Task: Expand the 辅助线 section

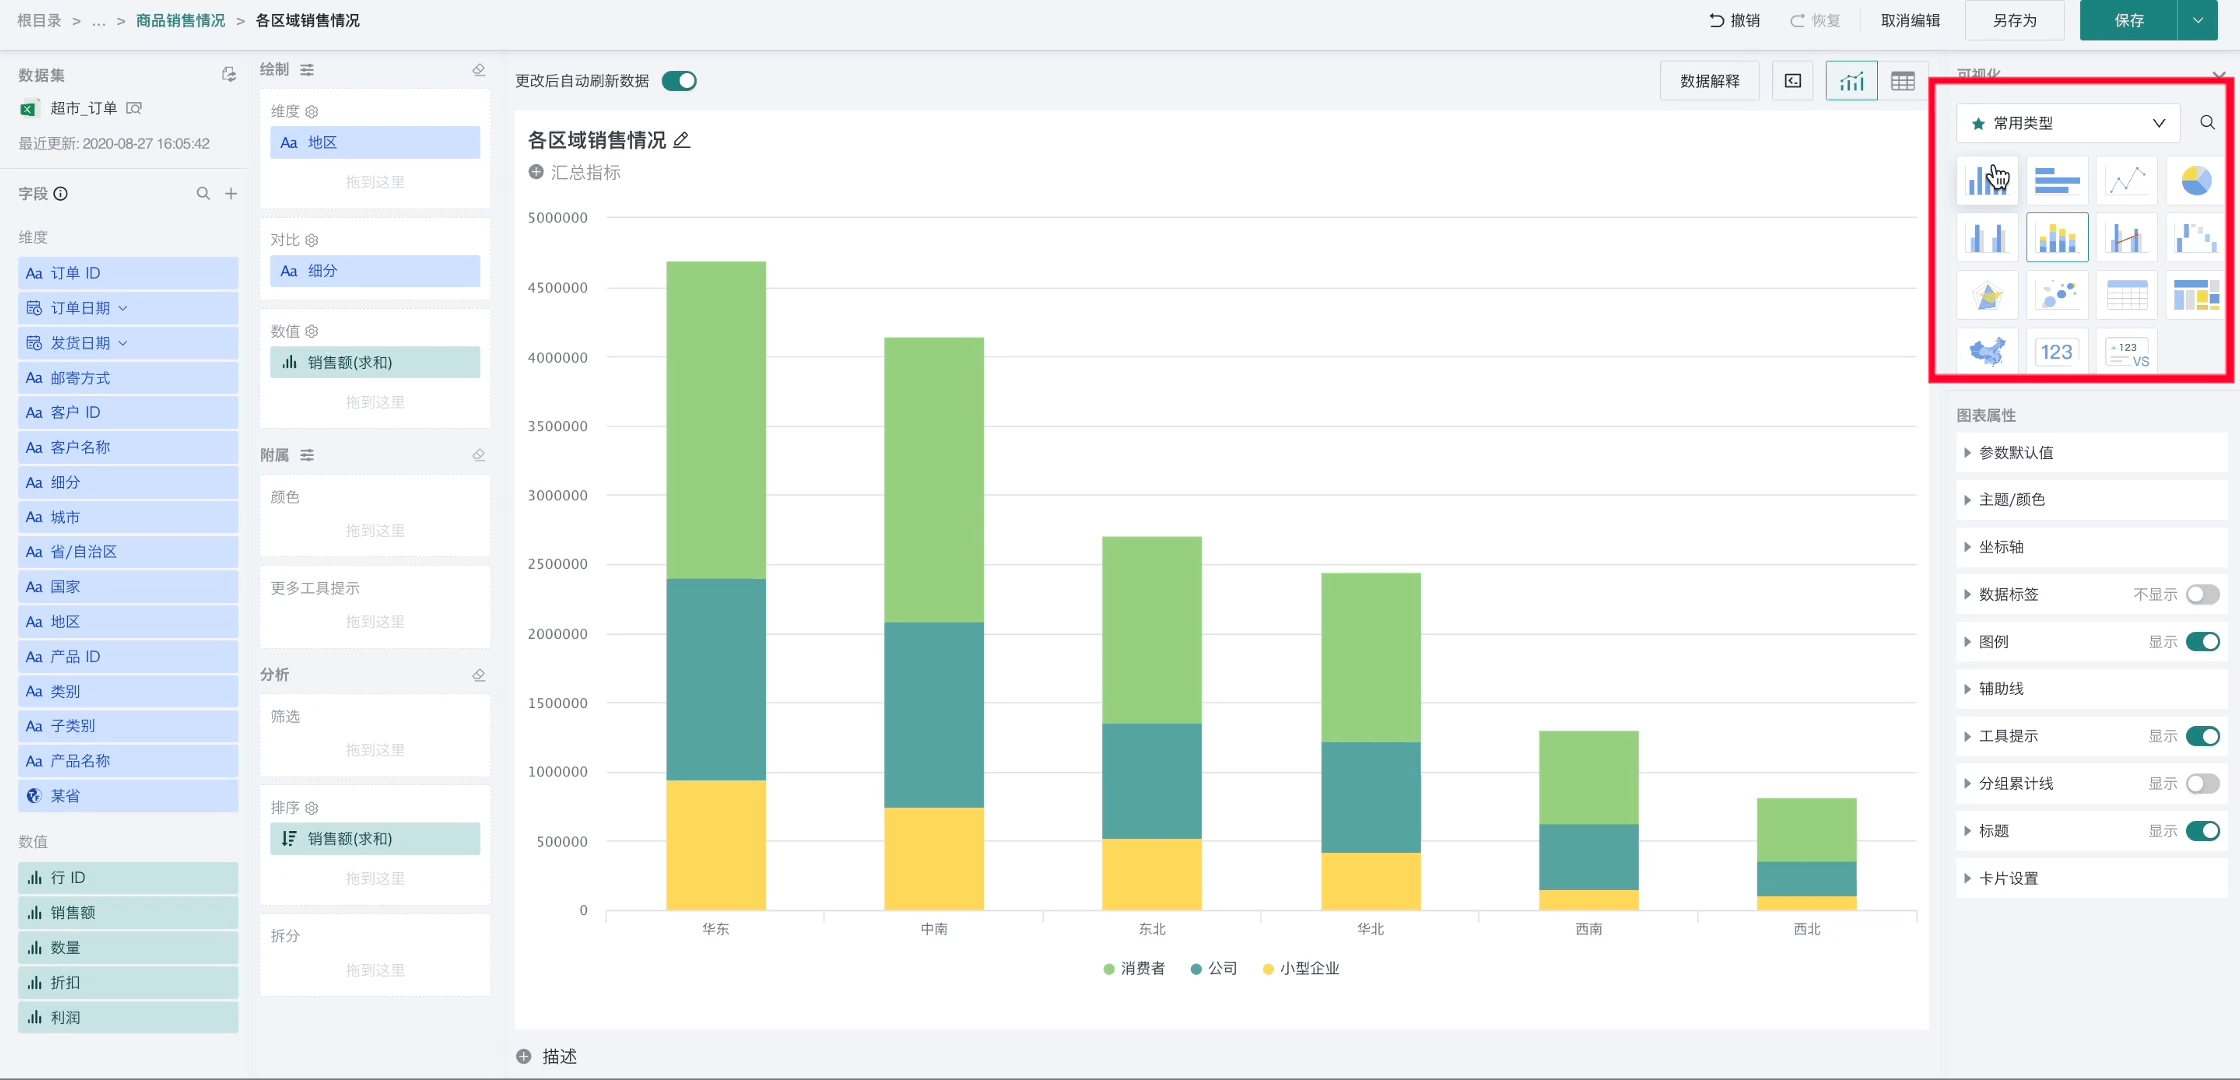Action: (2091, 689)
